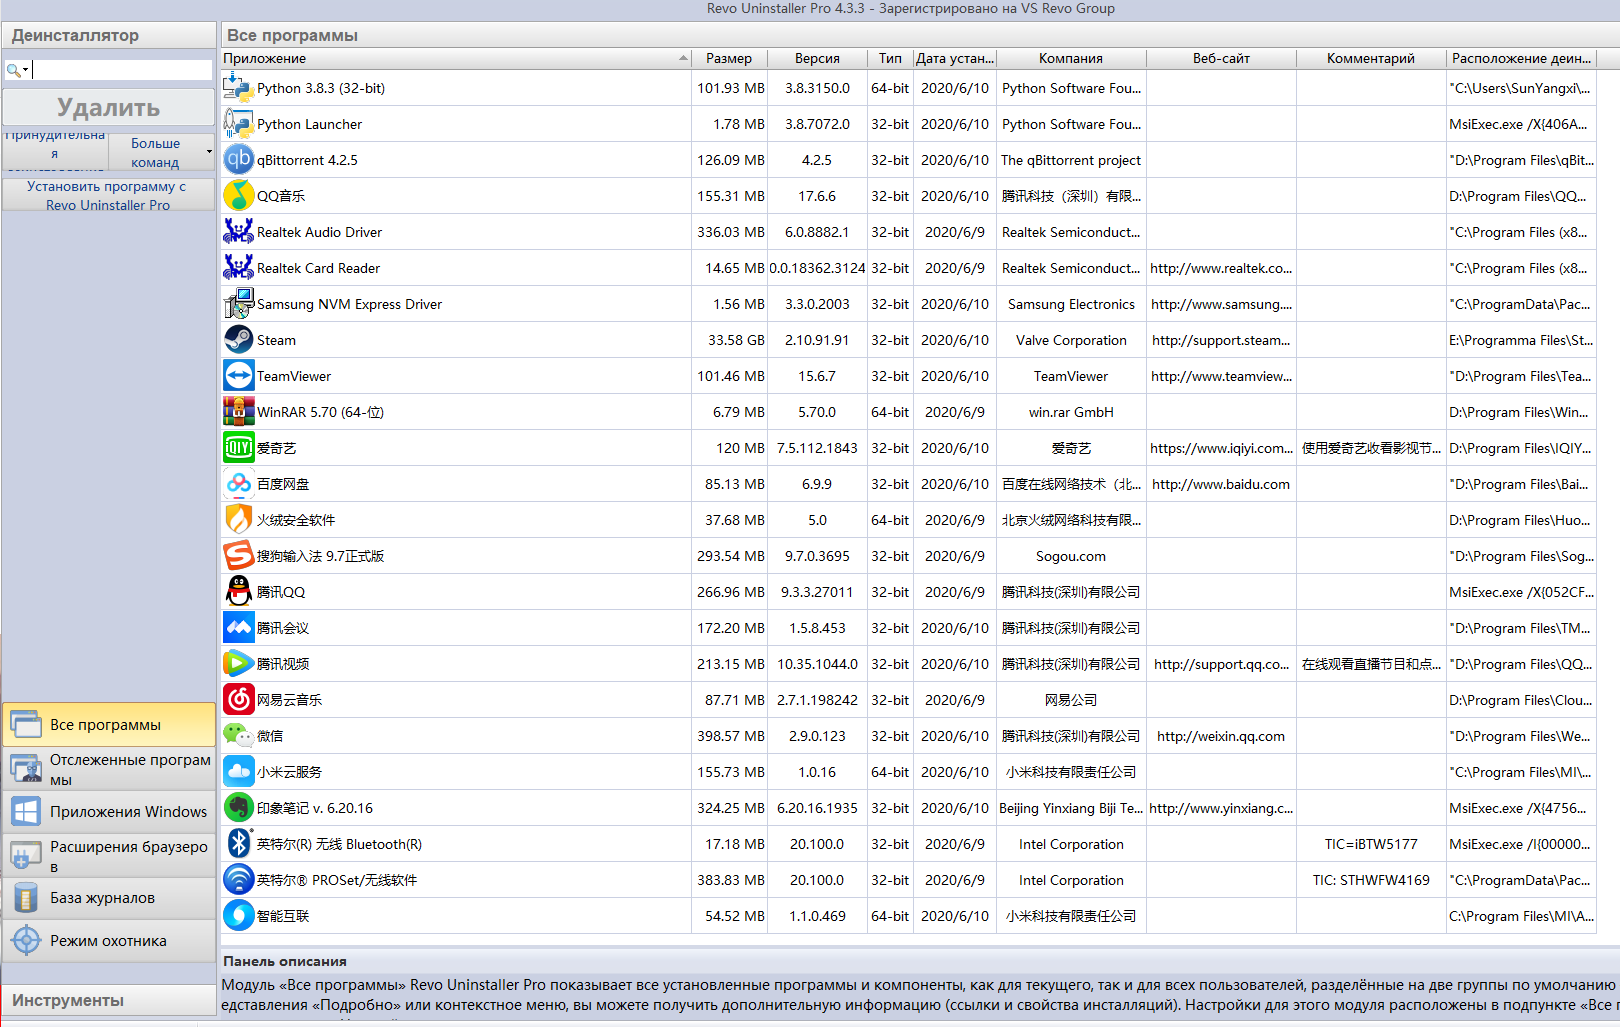Click the Steam application icon
Image resolution: width=1620 pixels, height=1027 pixels.
pos(238,340)
